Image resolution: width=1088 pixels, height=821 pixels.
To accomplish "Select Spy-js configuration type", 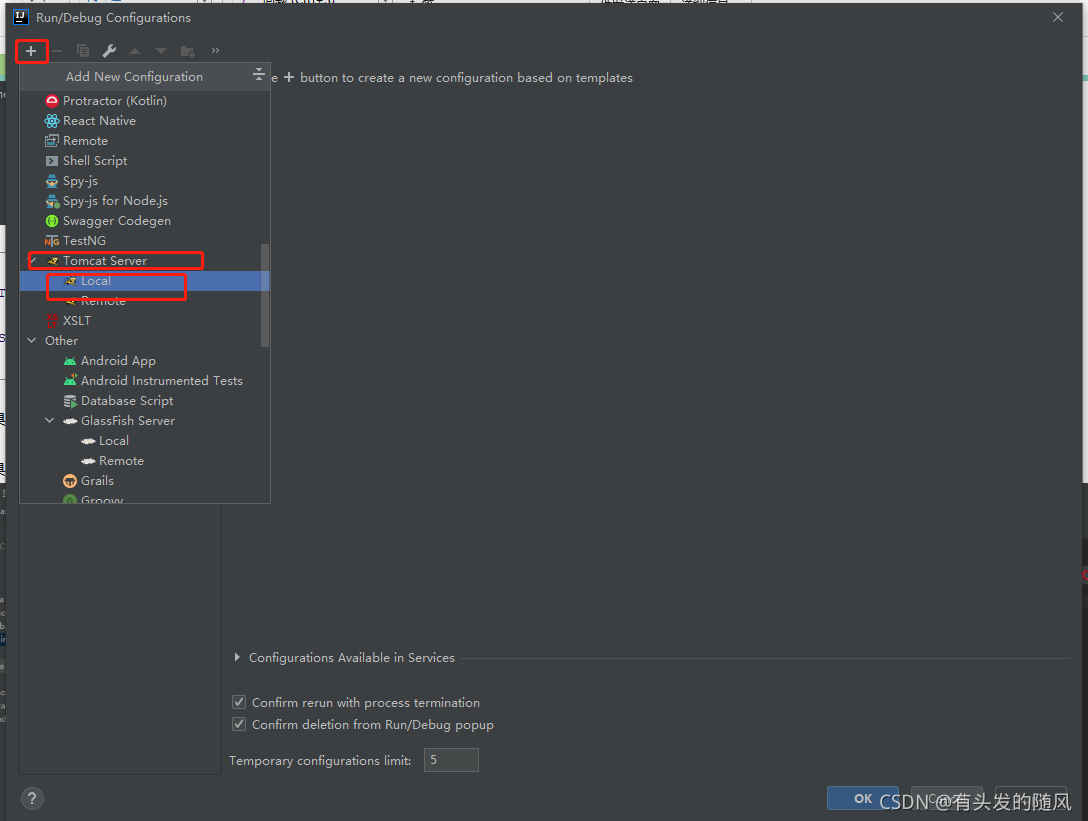I will point(144,181).
